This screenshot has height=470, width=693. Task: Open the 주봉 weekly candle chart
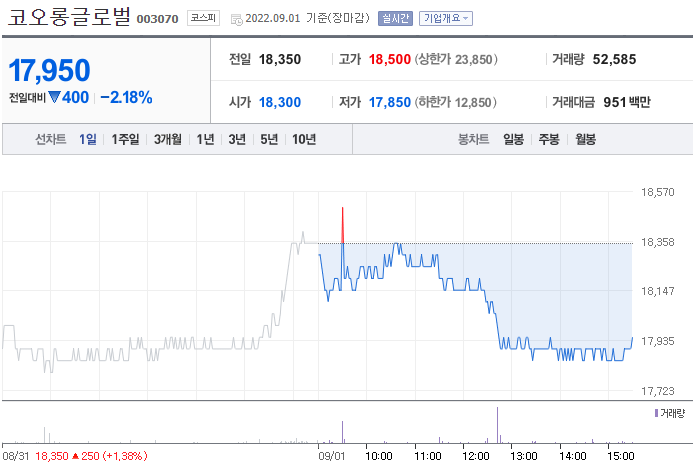pos(549,139)
